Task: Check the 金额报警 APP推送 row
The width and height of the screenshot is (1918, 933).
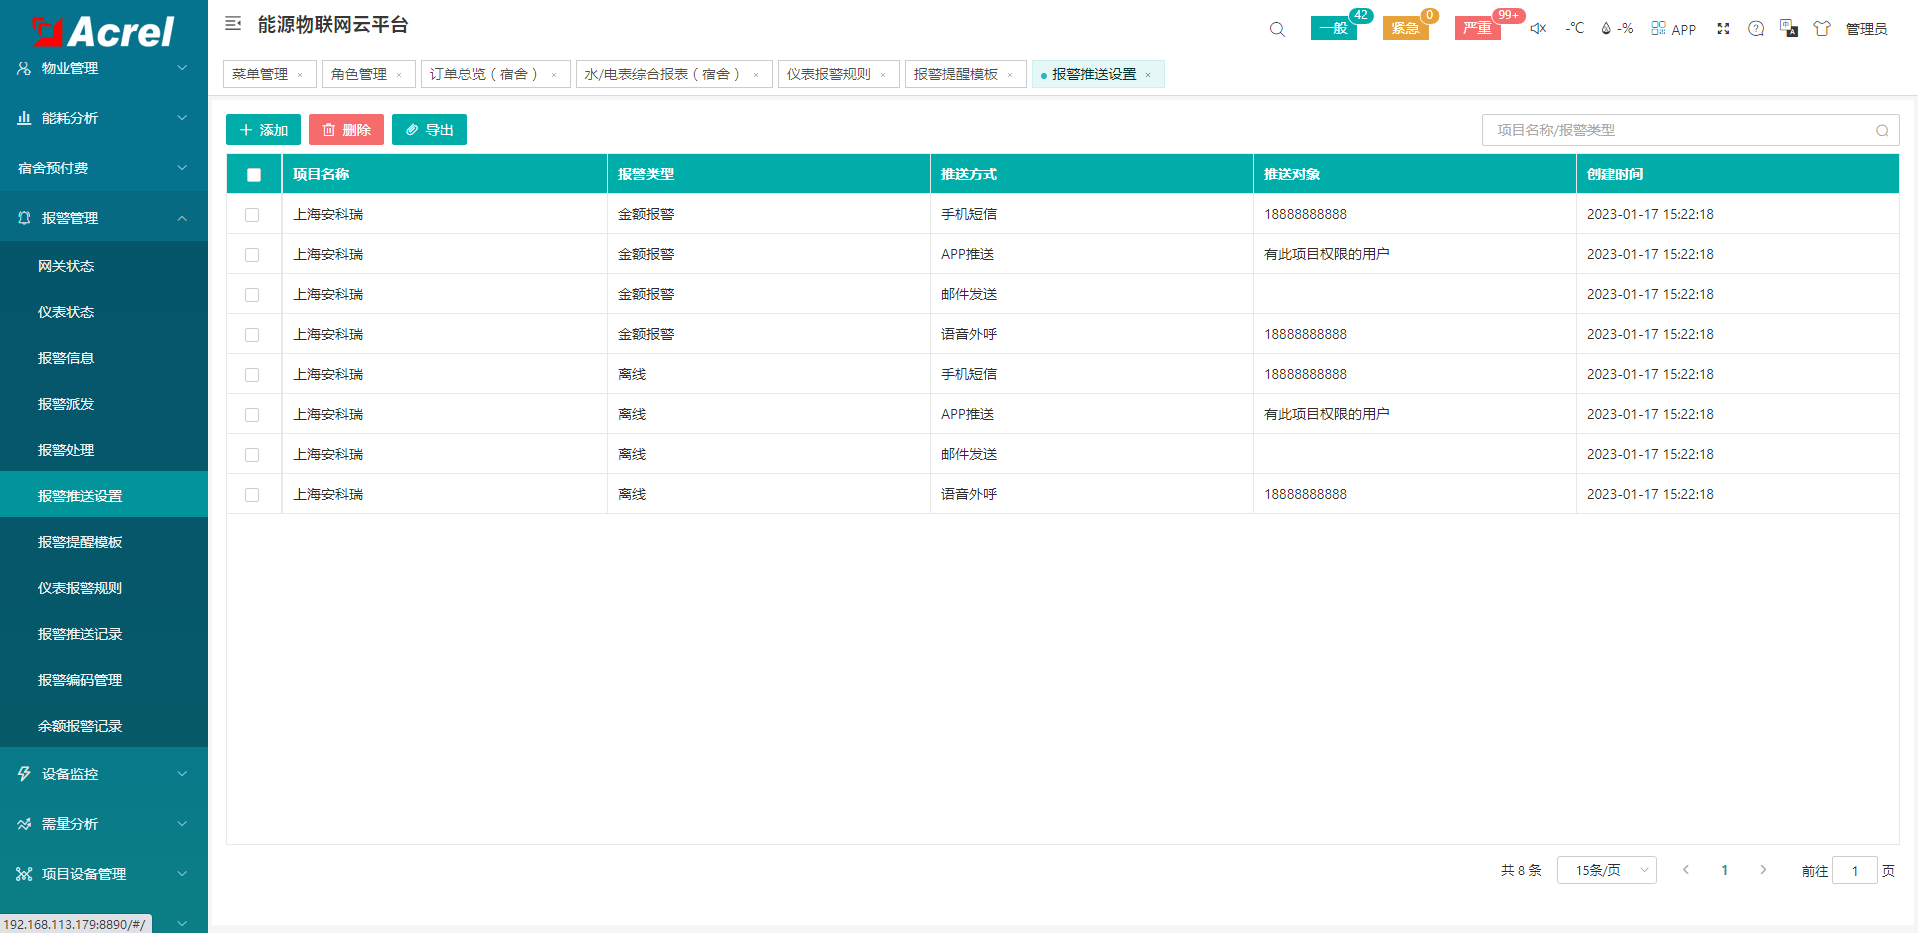Action: (x=252, y=255)
